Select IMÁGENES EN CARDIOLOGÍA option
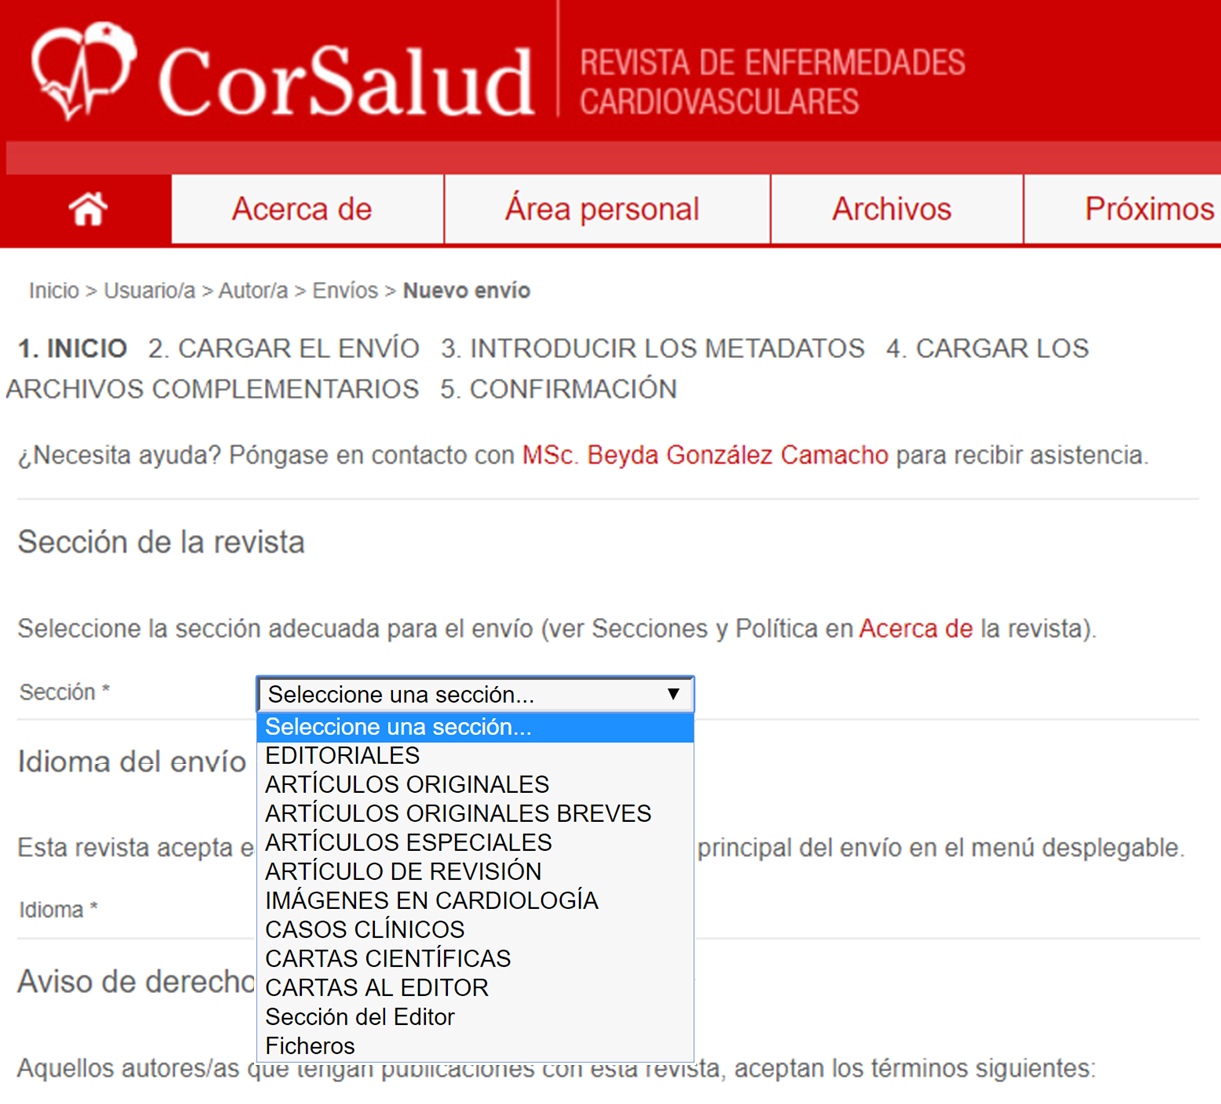The image size is (1221, 1104). tap(431, 901)
